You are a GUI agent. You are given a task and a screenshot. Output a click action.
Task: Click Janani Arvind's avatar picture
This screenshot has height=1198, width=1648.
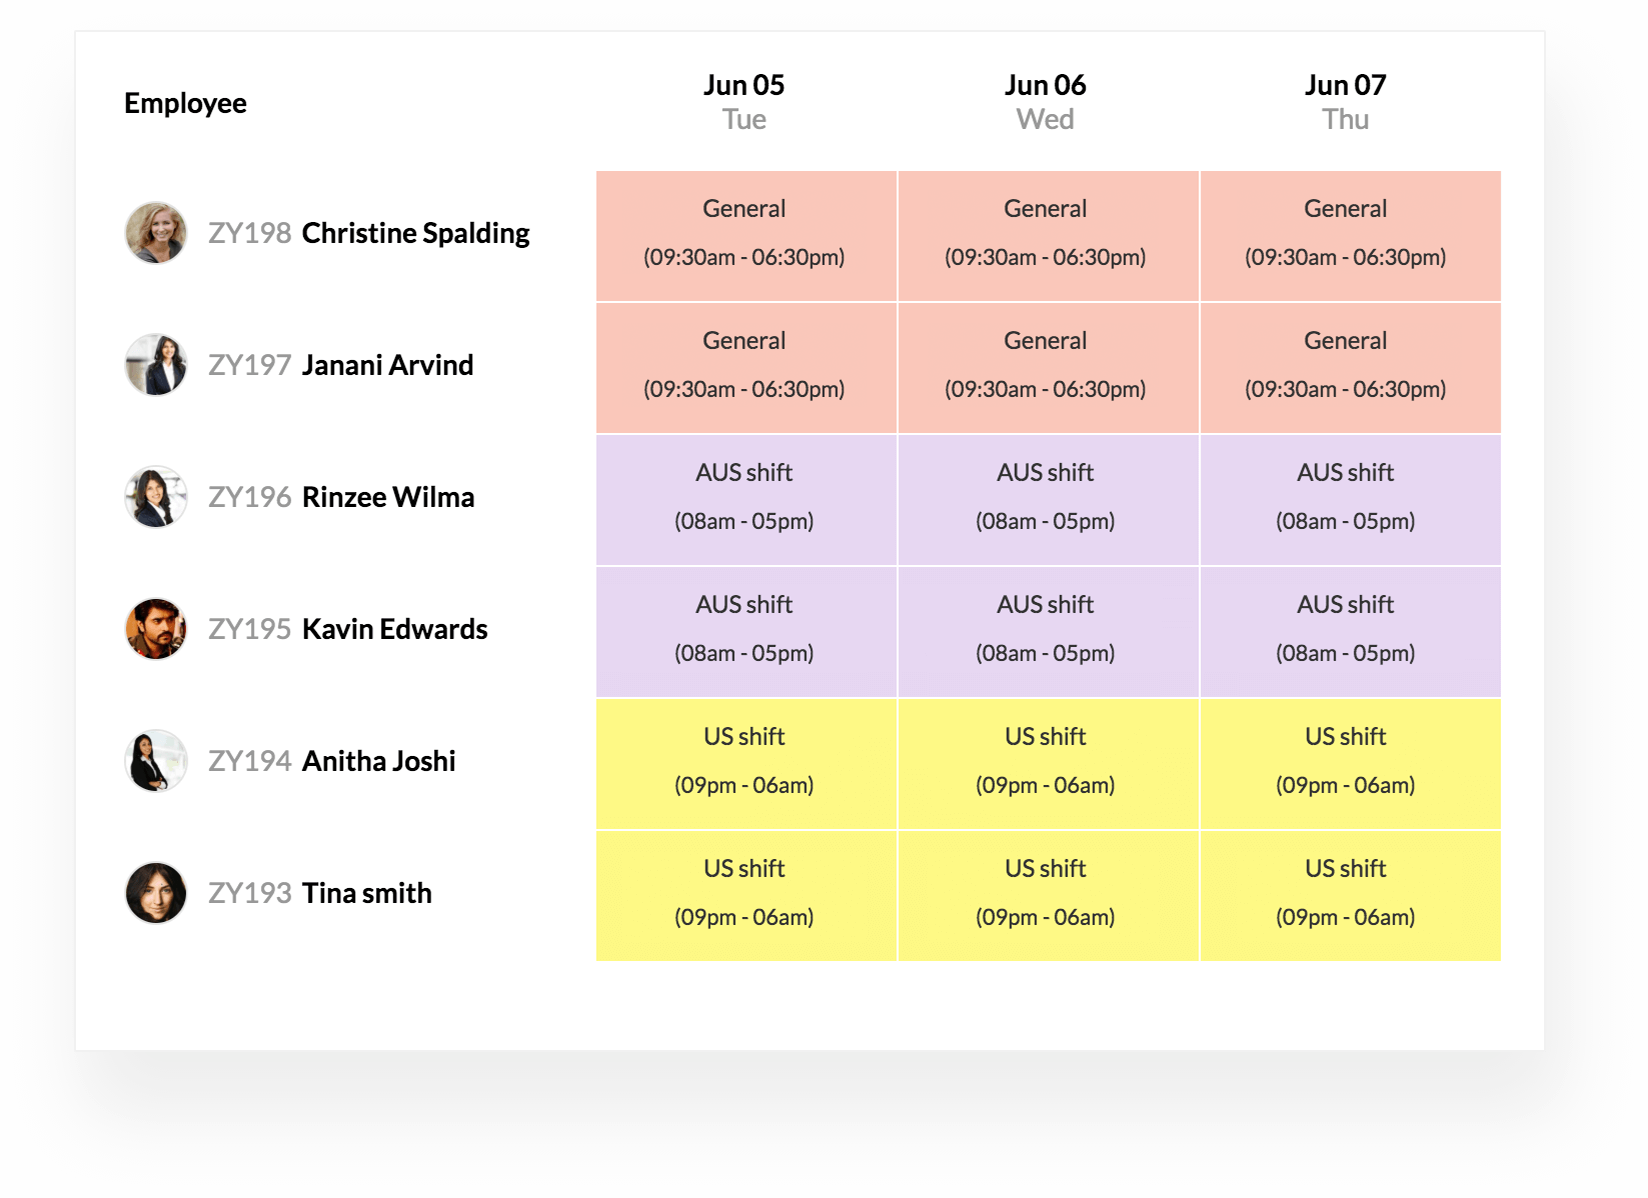[156, 365]
